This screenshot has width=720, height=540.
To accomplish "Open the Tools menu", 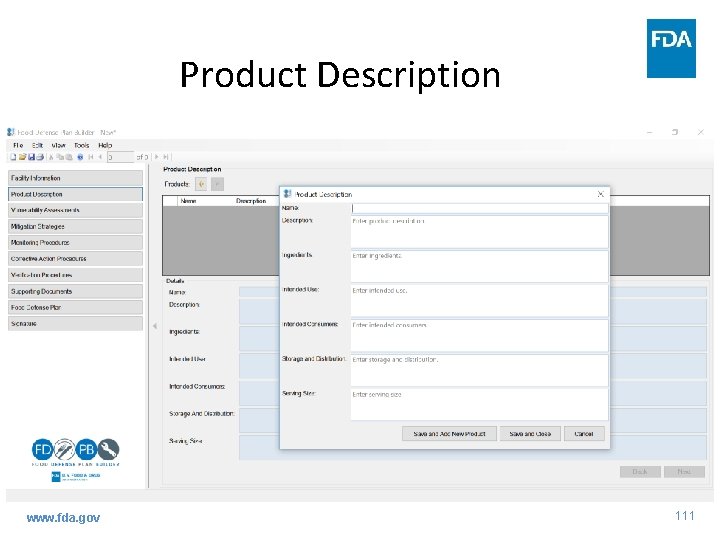I will 81,145.
